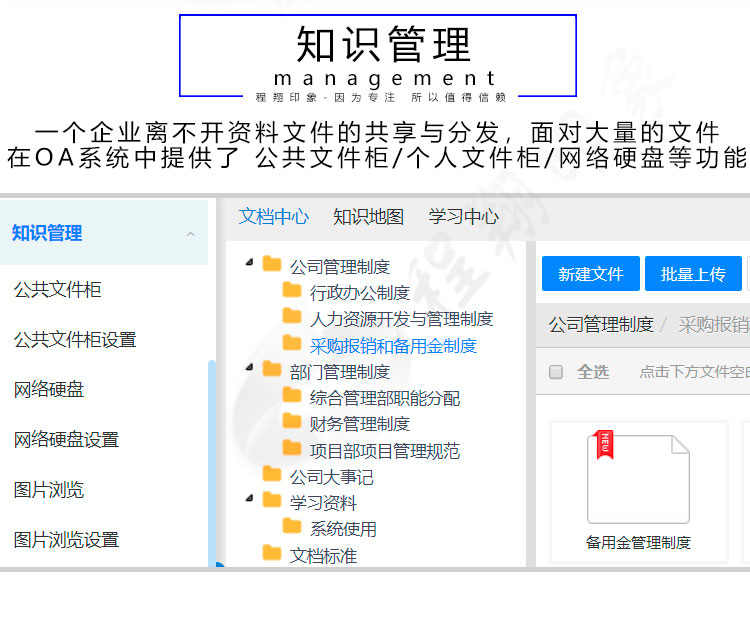
Task: Click the 公司管理制度 folder icon
Action: click(272, 264)
